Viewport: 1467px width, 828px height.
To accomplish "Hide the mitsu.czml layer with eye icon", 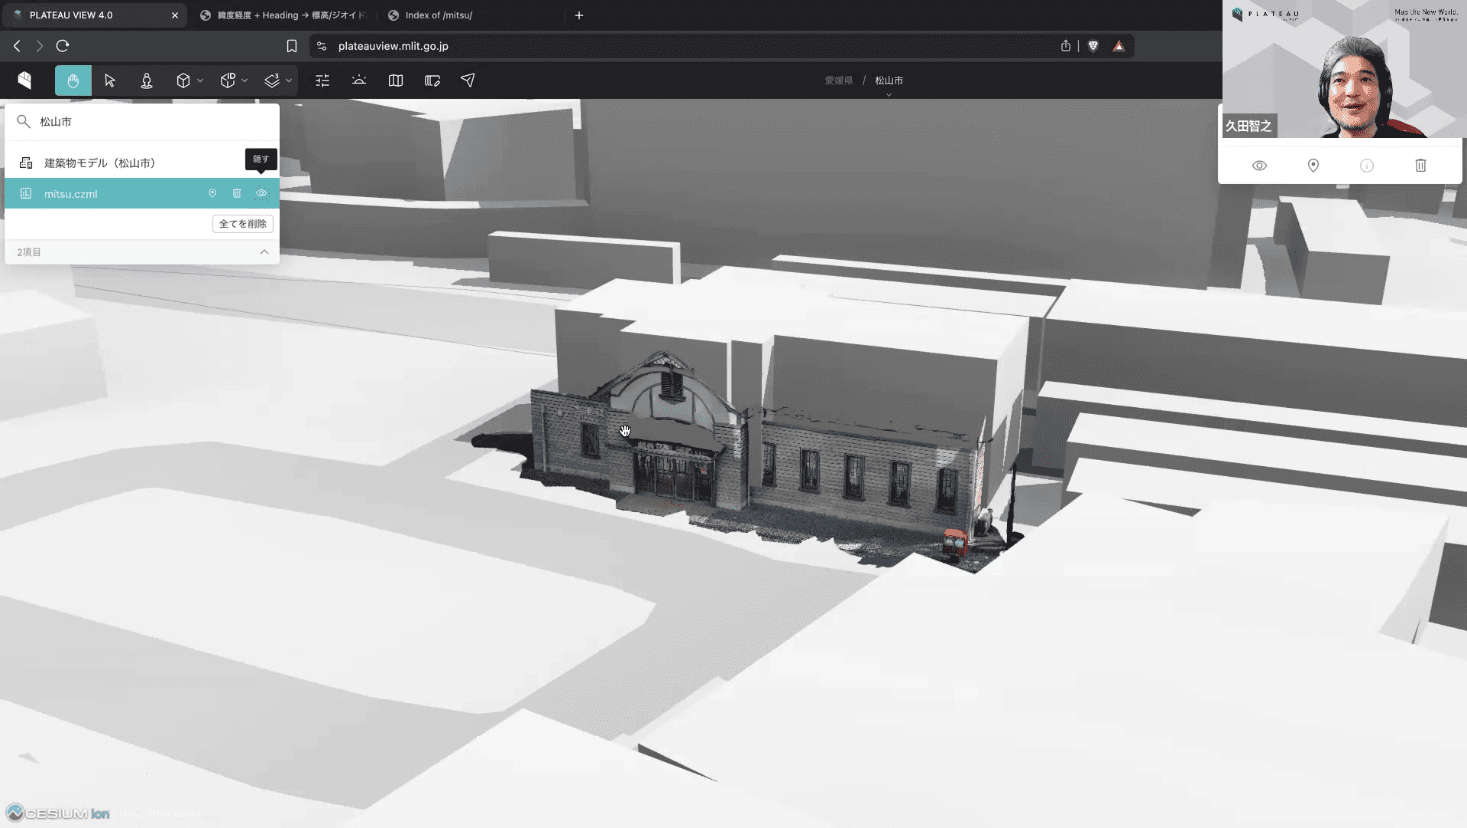I will [x=261, y=194].
